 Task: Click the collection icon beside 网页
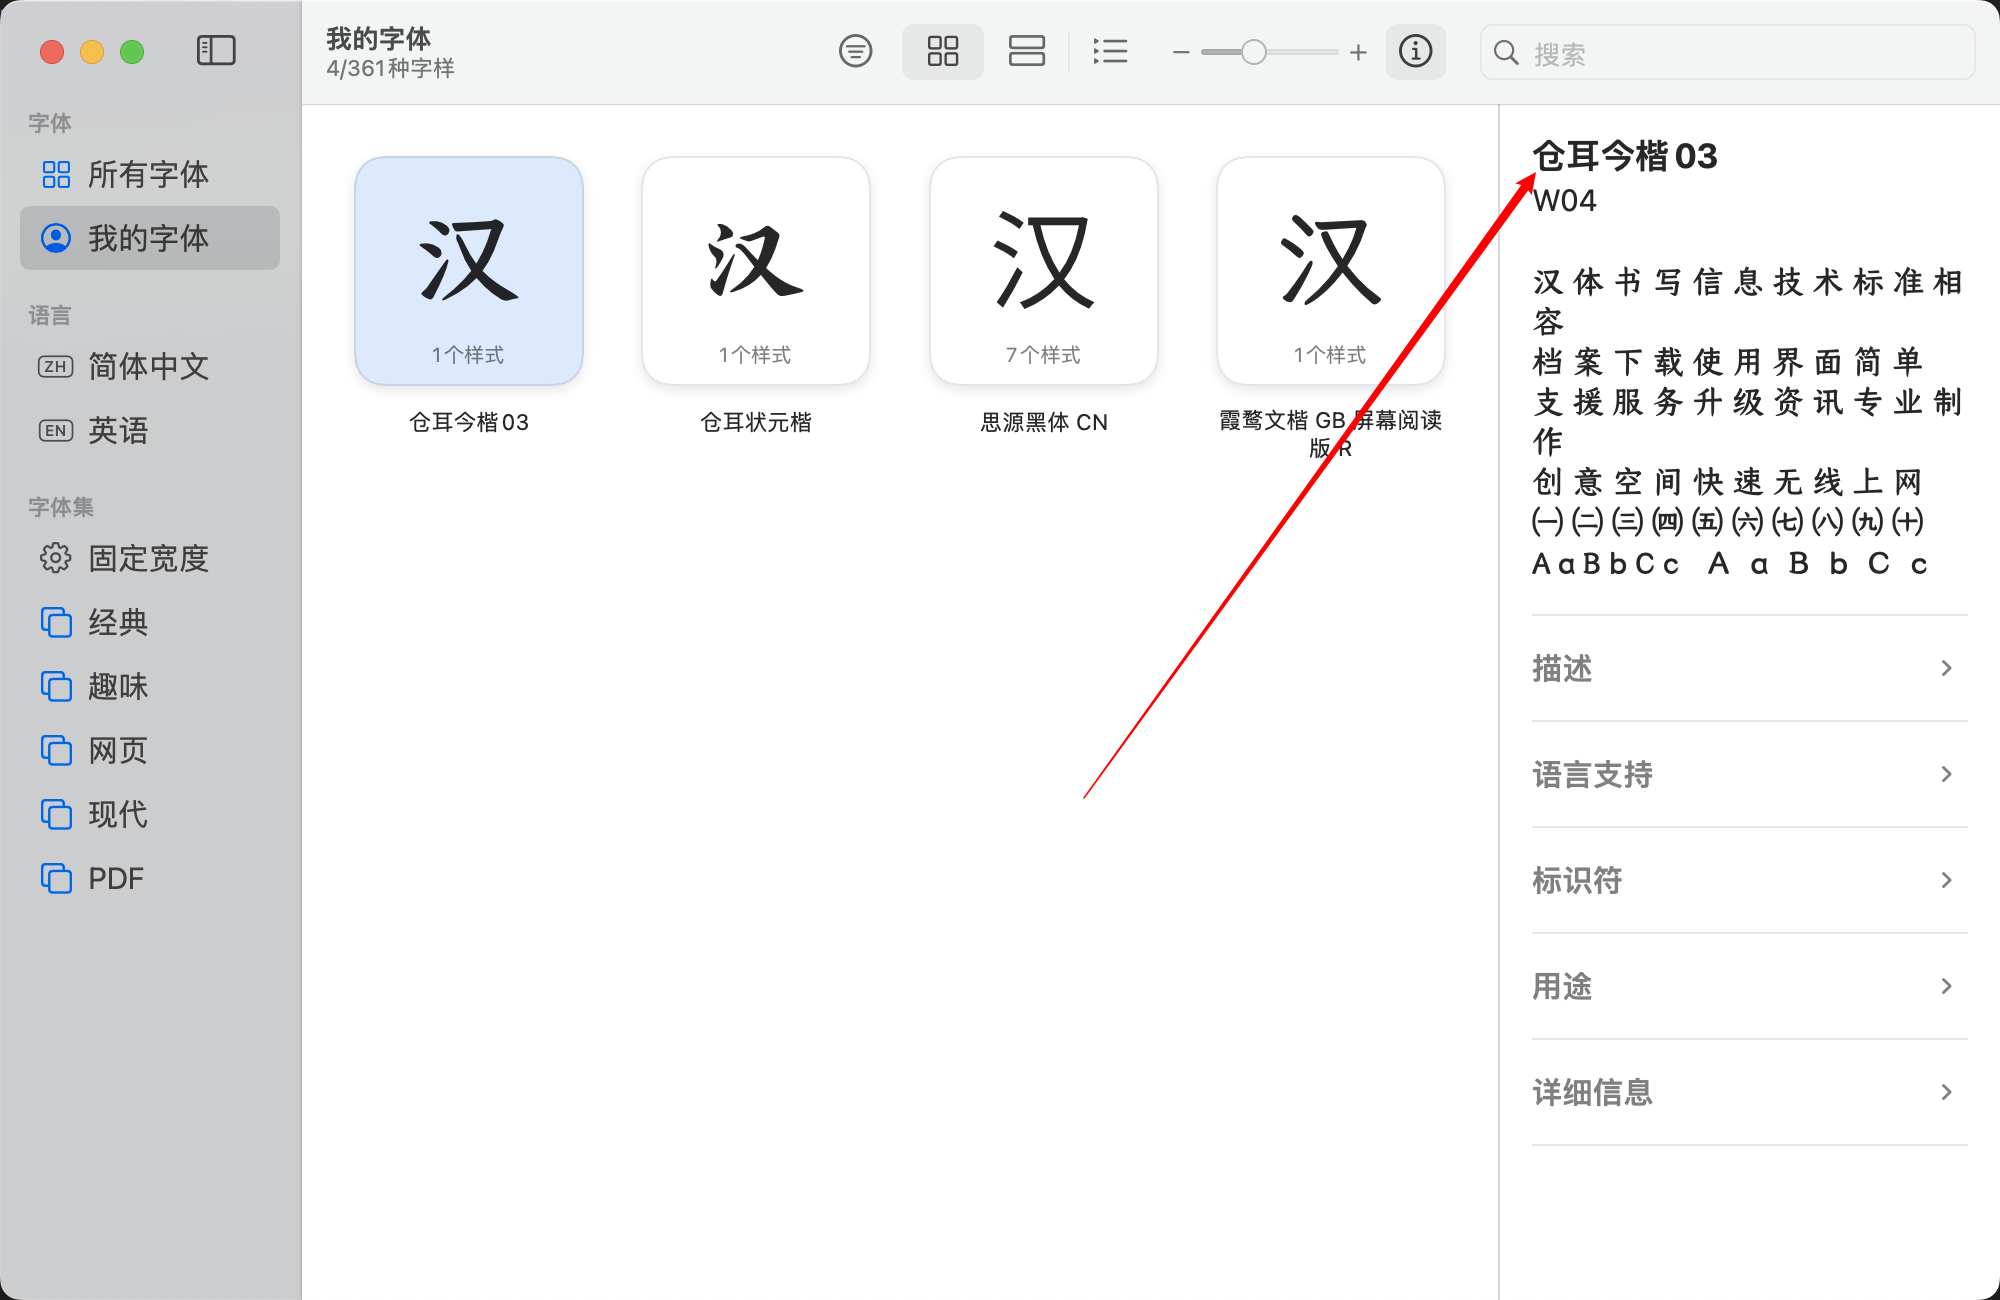[x=56, y=750]
